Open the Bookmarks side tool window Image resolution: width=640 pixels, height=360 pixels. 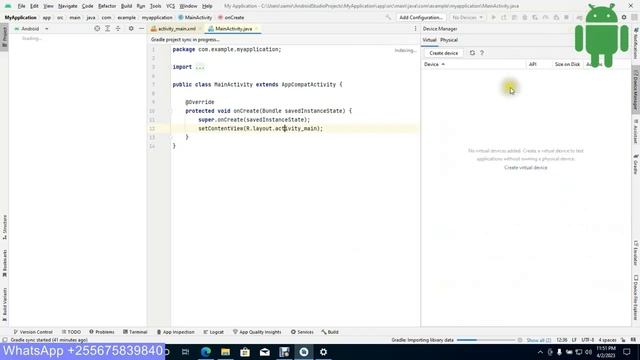coord(4,263)
